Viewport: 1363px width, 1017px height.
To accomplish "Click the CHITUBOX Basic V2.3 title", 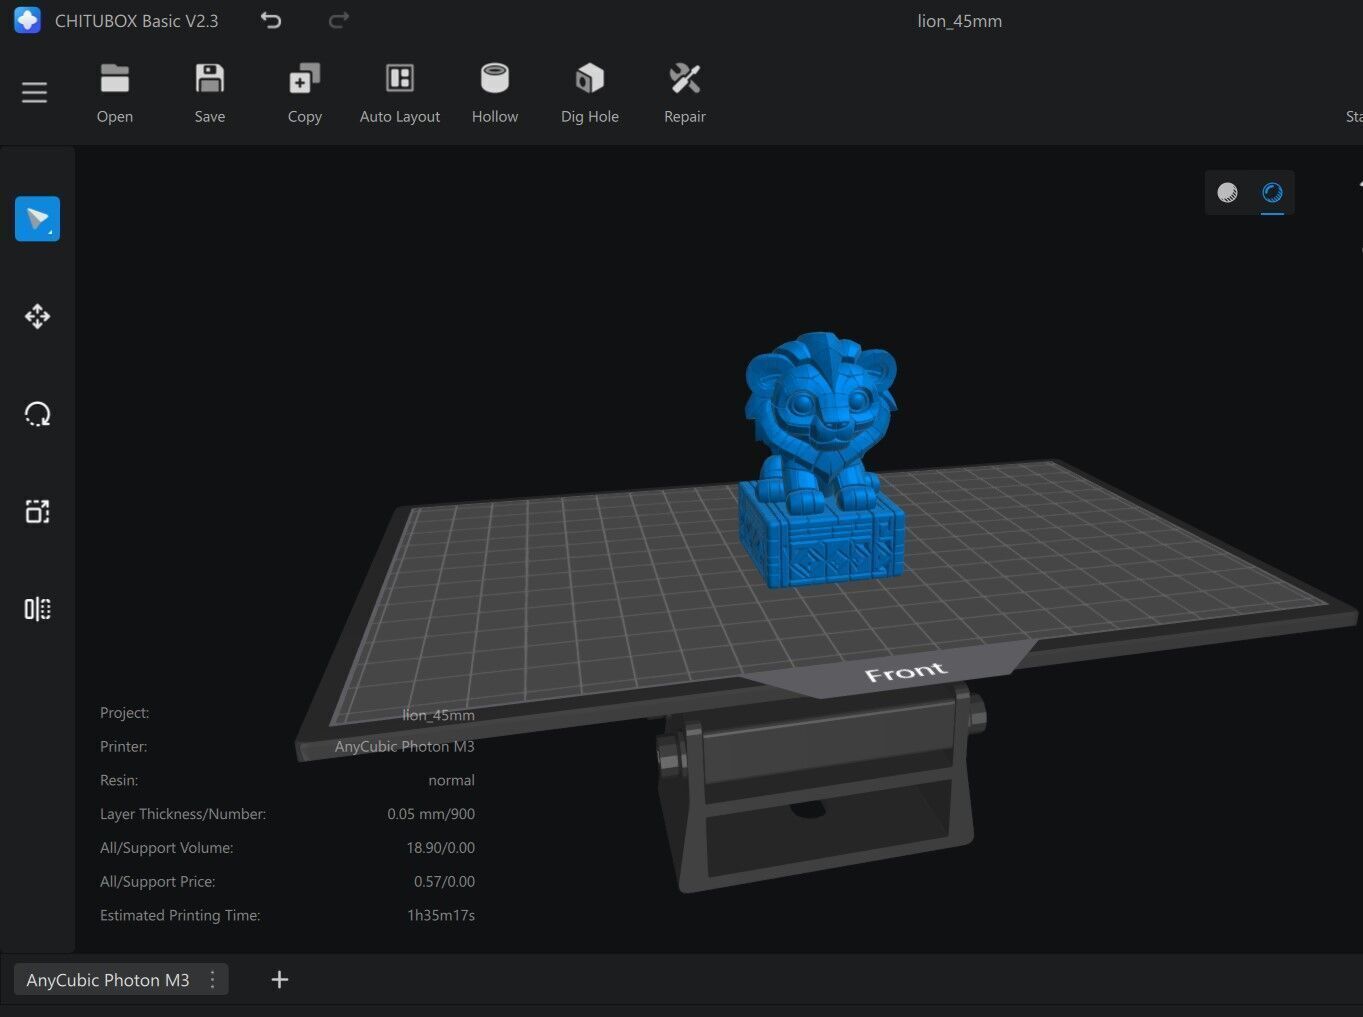I will tap(136, 21).
